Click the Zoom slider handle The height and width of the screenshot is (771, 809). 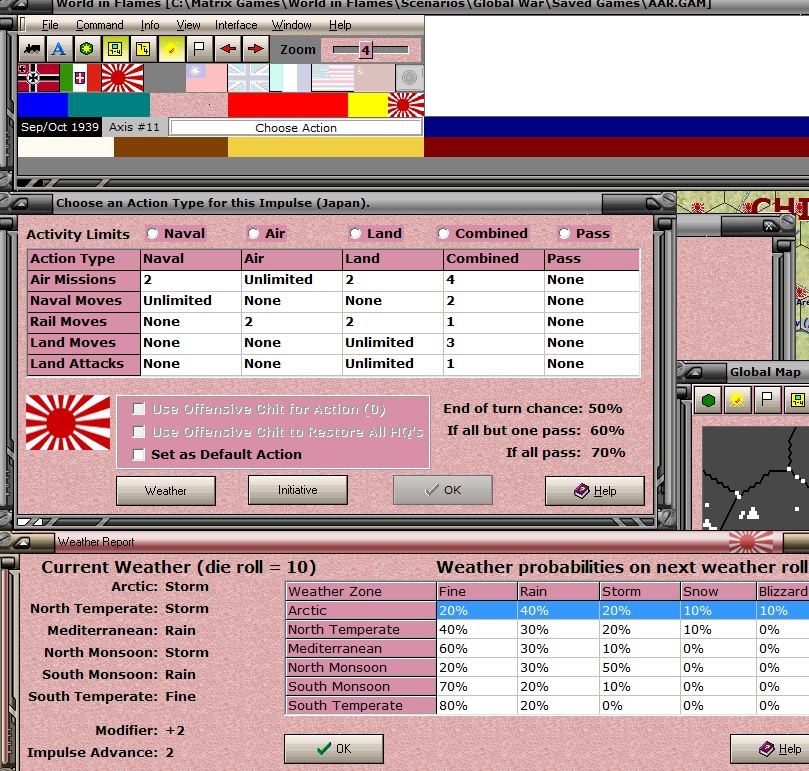pos(365,50)
